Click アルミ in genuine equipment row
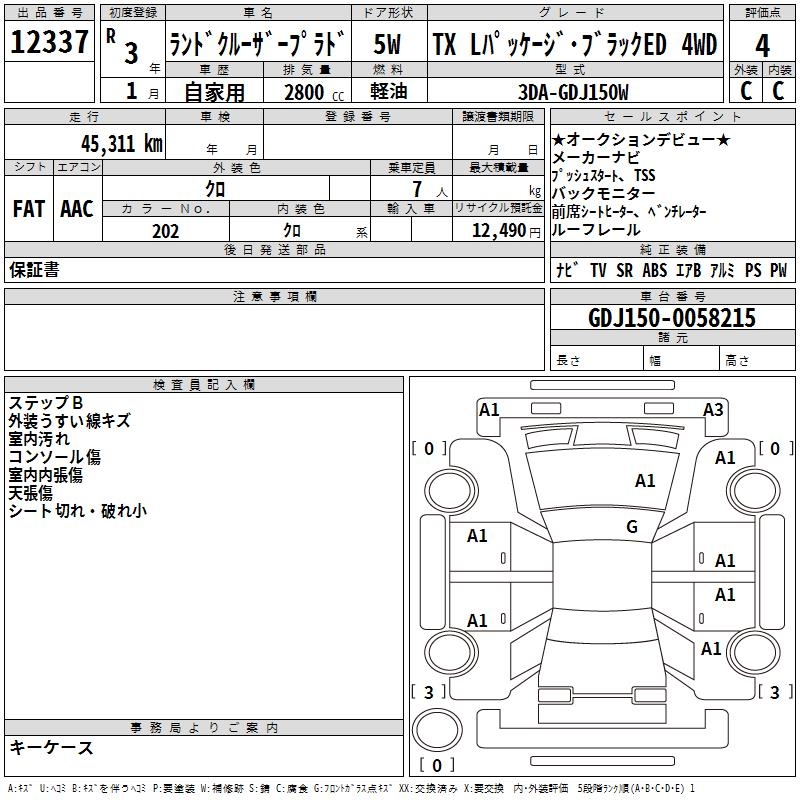The height and width of the screenshot is (800, 800). click(722, 270)
